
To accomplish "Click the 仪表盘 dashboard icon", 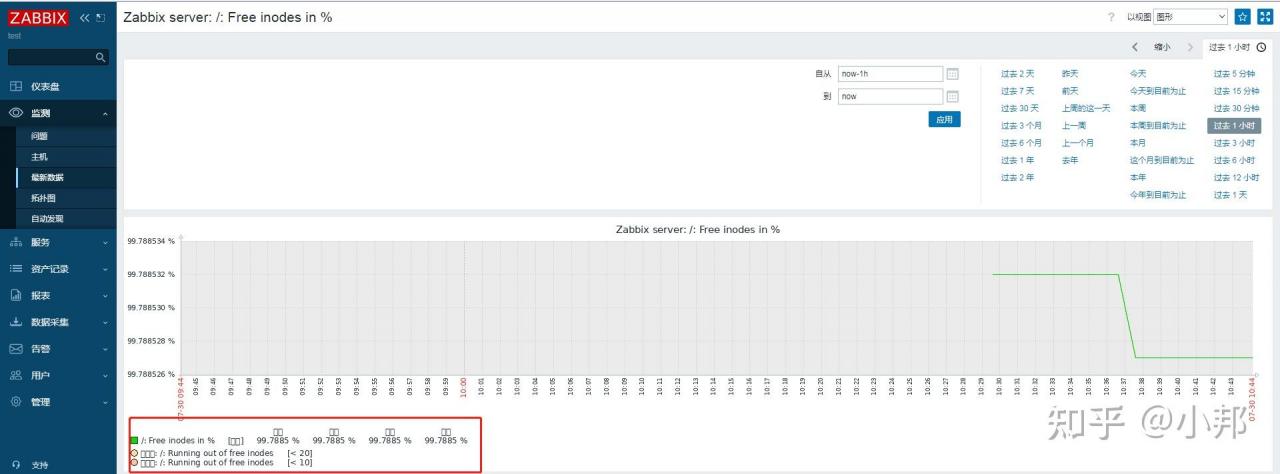I will pyautogui.click(x=16, y=87).
